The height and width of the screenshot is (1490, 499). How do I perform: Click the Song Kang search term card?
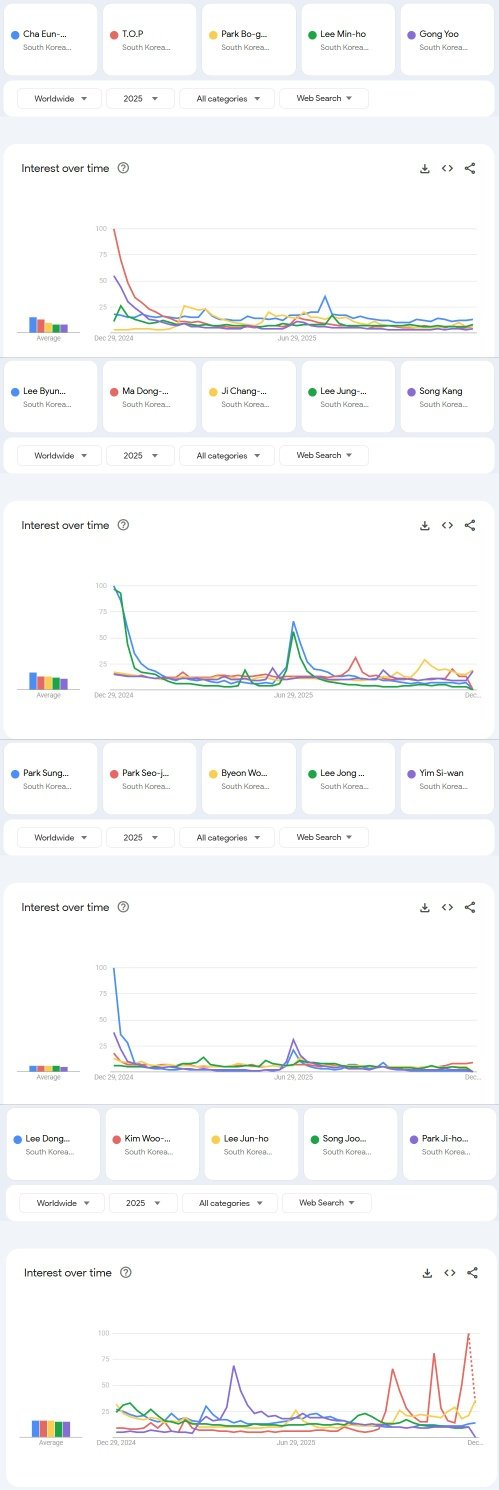(x=447, y=396)
